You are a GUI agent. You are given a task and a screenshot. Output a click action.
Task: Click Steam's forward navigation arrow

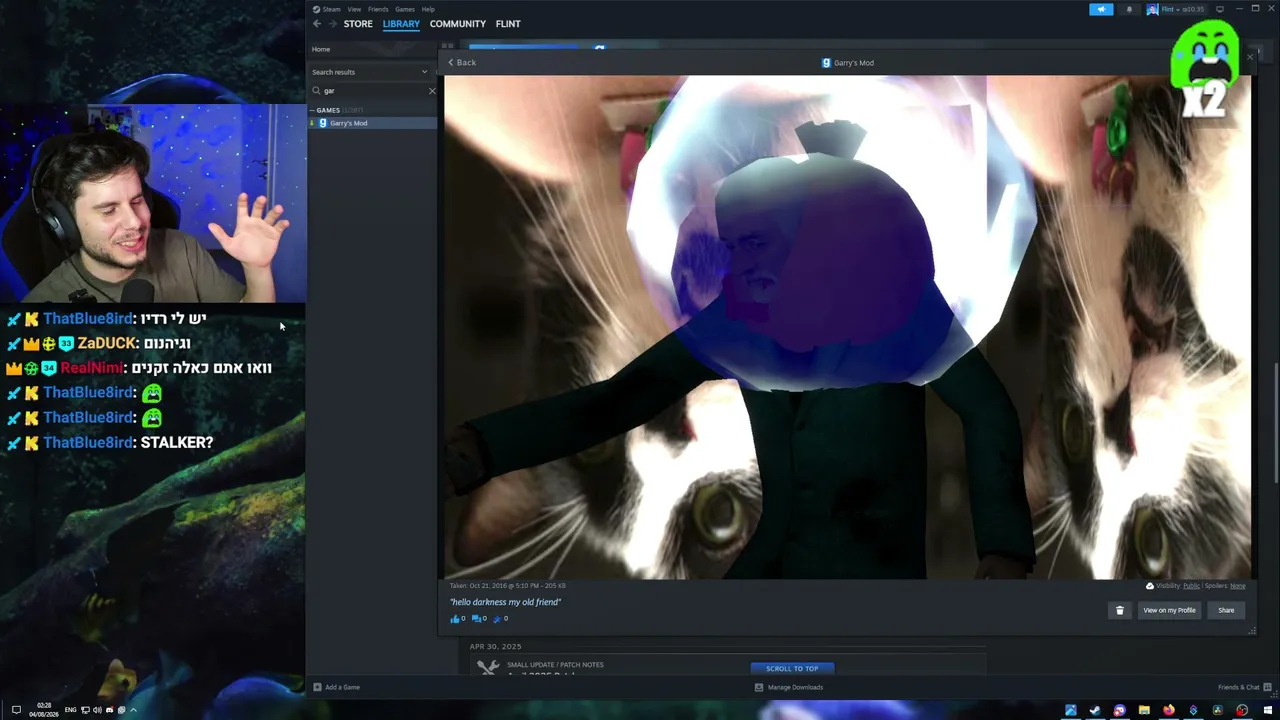tap(333, 24)
